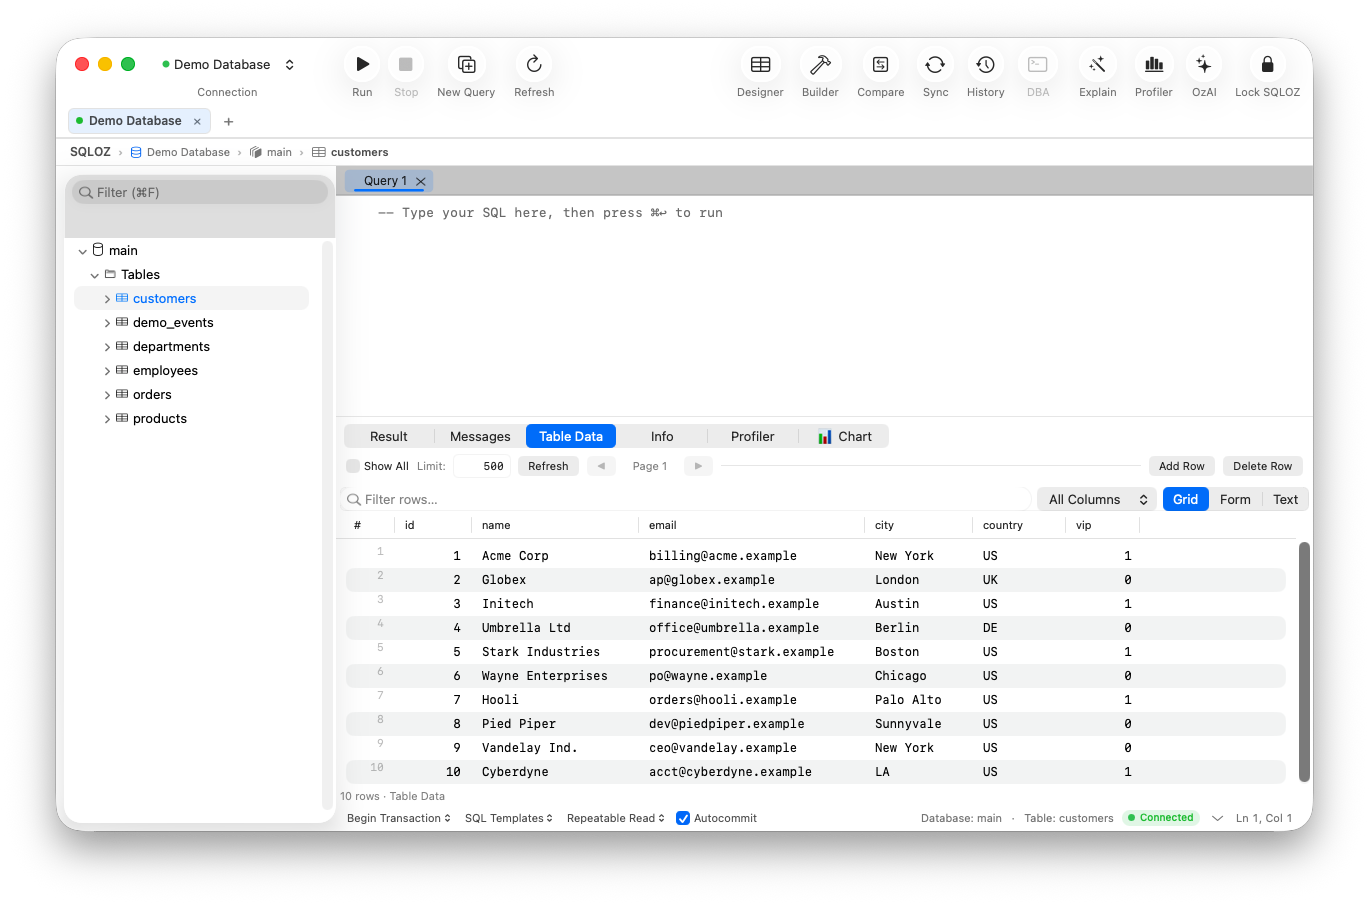
Task: Click the Demo Database breadcrumb icon
Action: click(136, 152)
